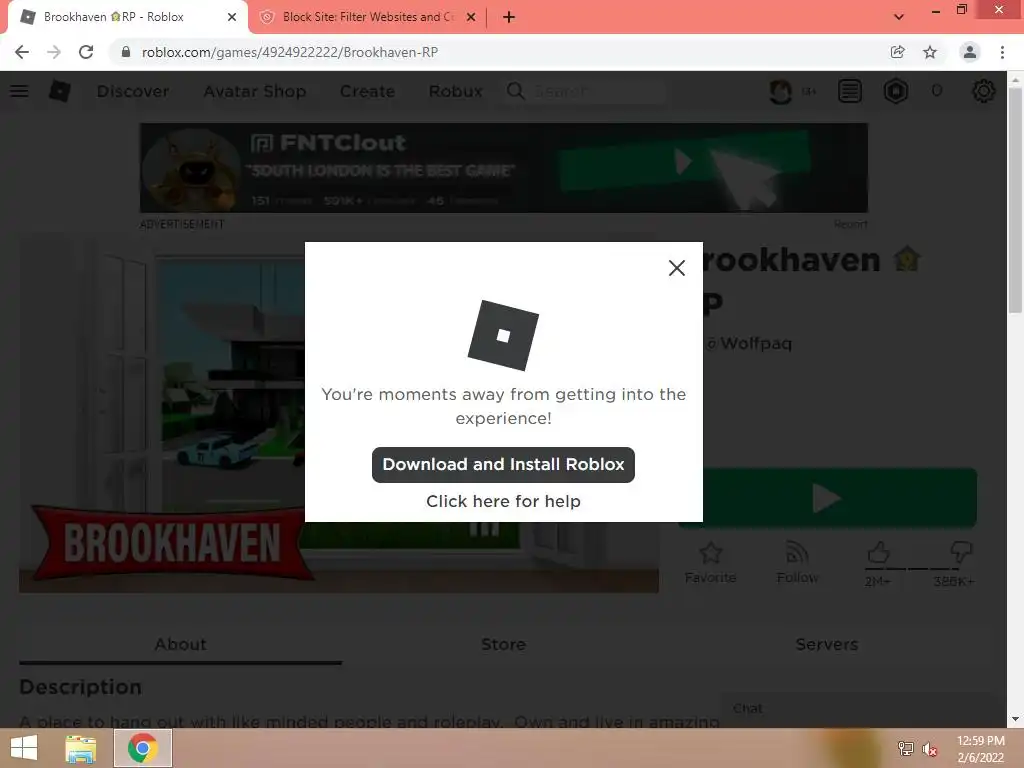Image resolution: width=1024 pixels, height=768 pixels.
Task: Open Chrome three-dot menu
Action: click(x=1002, y=52)
